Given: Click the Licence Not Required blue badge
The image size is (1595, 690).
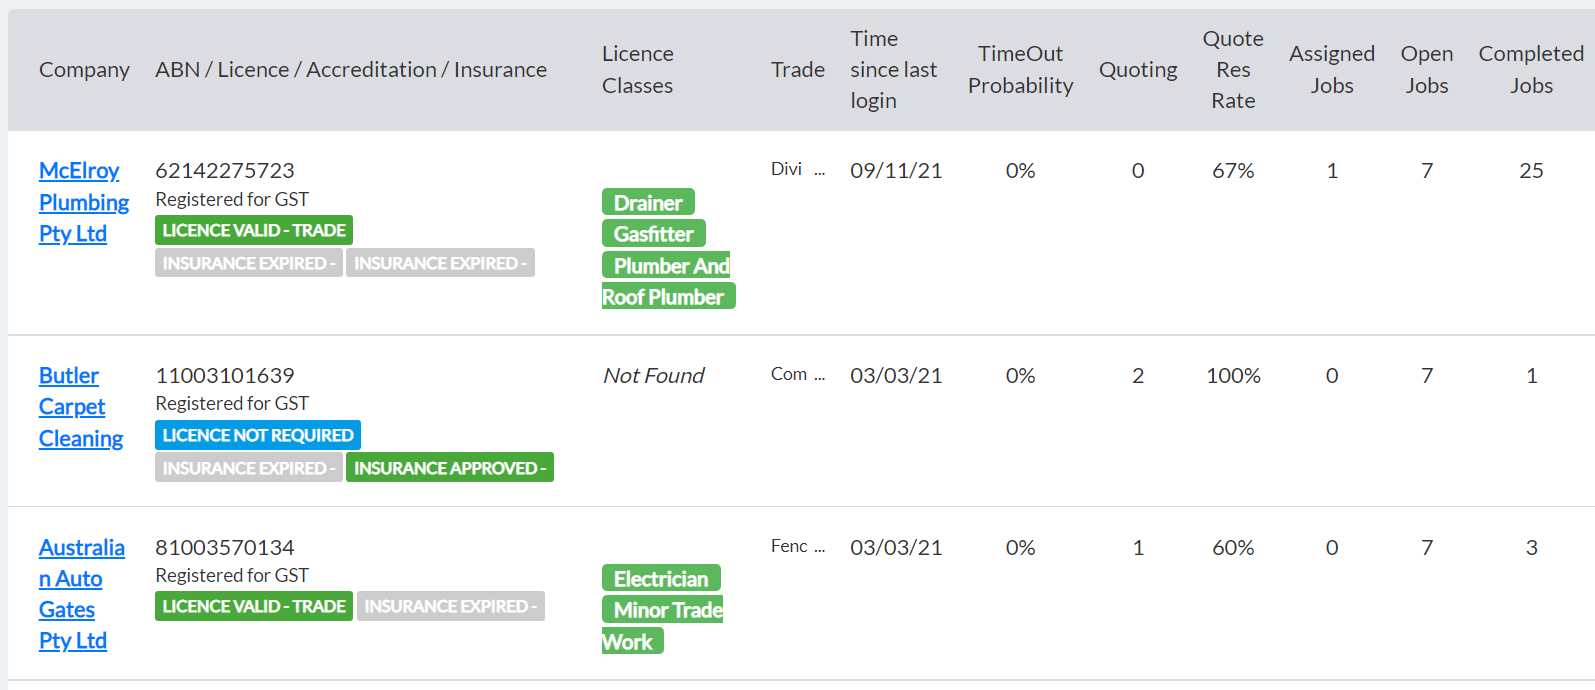Looking at the screenshot, I should [258, 435].
